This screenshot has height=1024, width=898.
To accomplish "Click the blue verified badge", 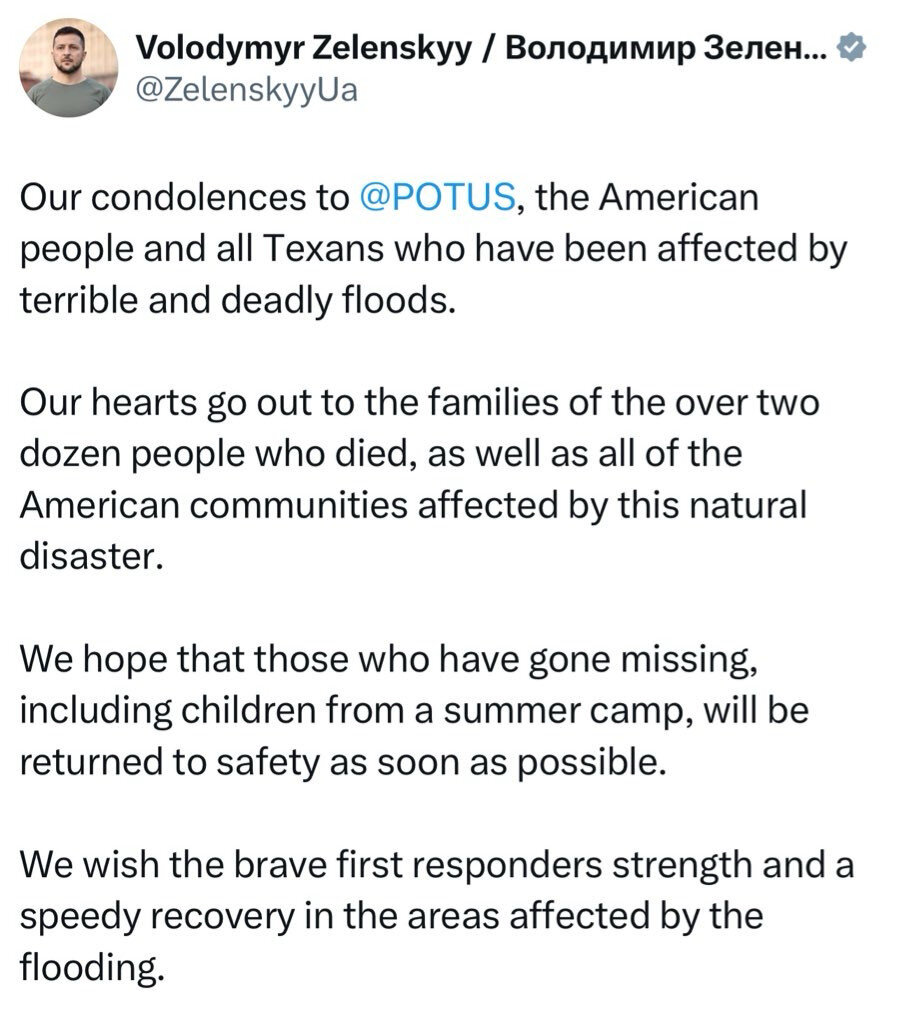I will (x=851, y=48).
